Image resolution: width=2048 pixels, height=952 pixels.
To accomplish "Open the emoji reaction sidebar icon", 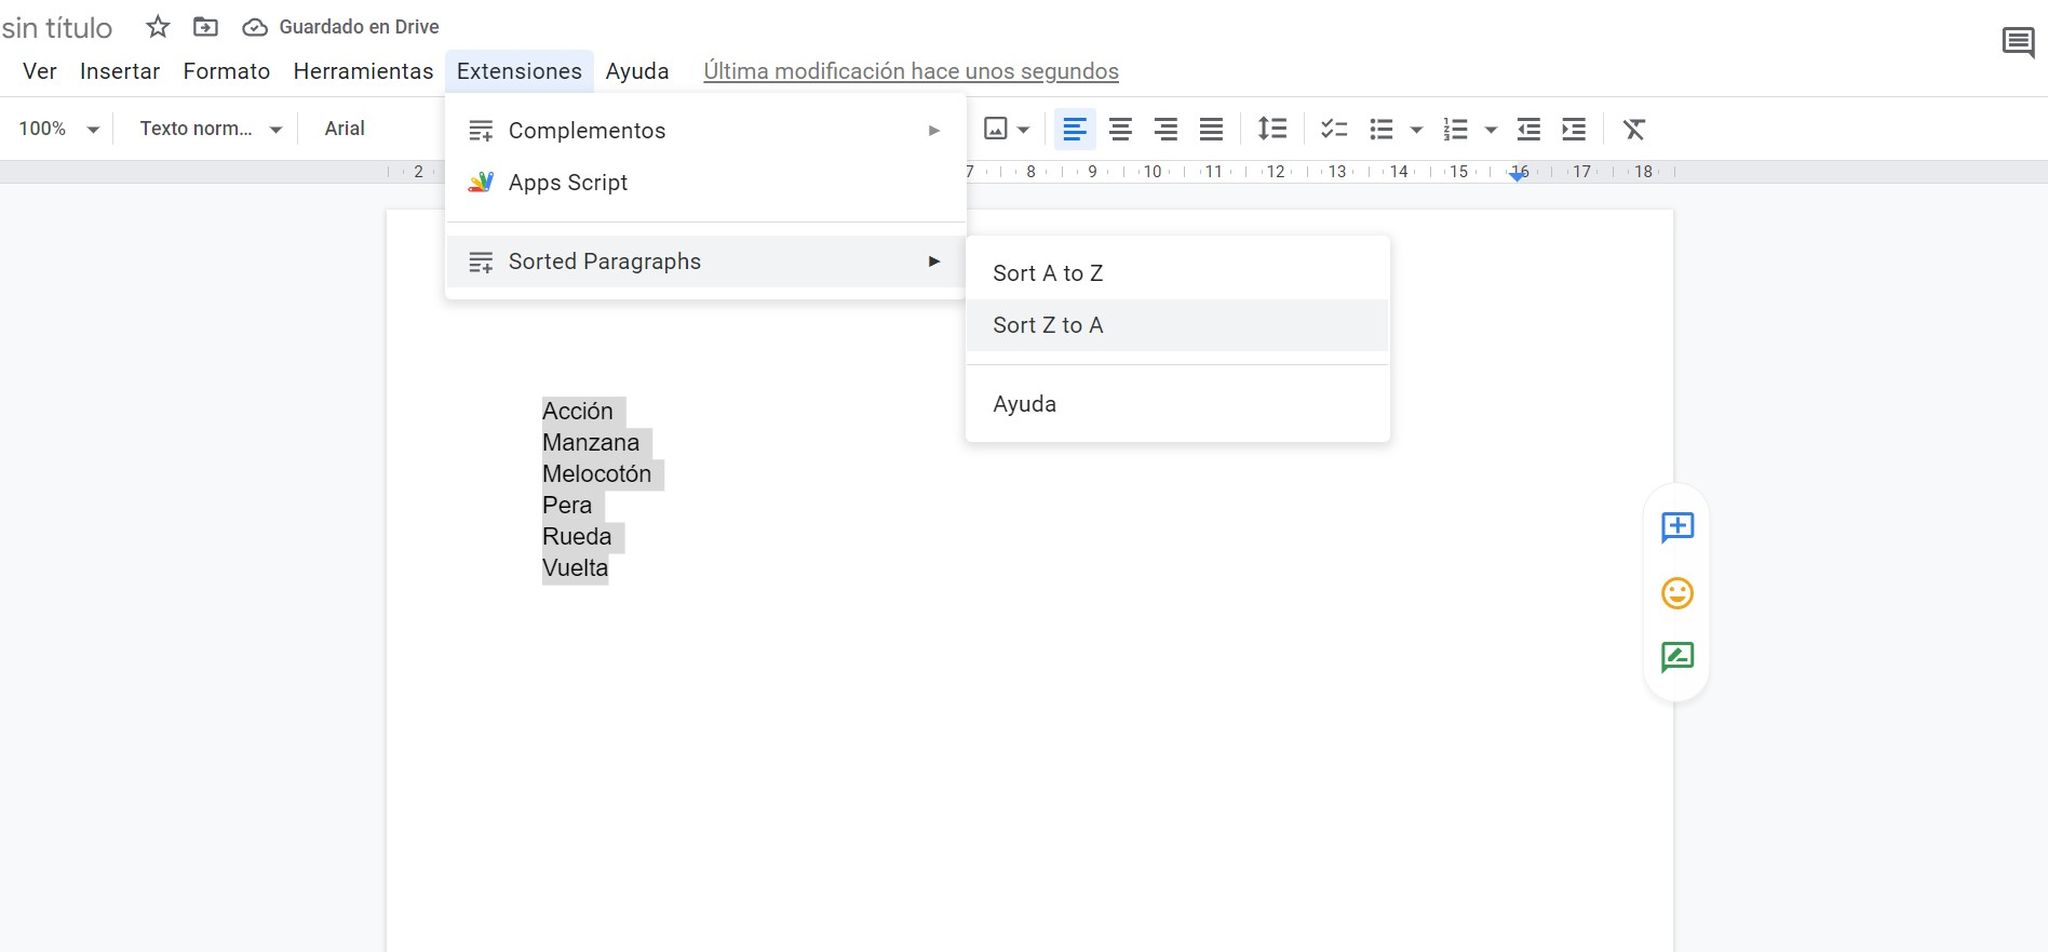I will click(x=1677, y=592).
